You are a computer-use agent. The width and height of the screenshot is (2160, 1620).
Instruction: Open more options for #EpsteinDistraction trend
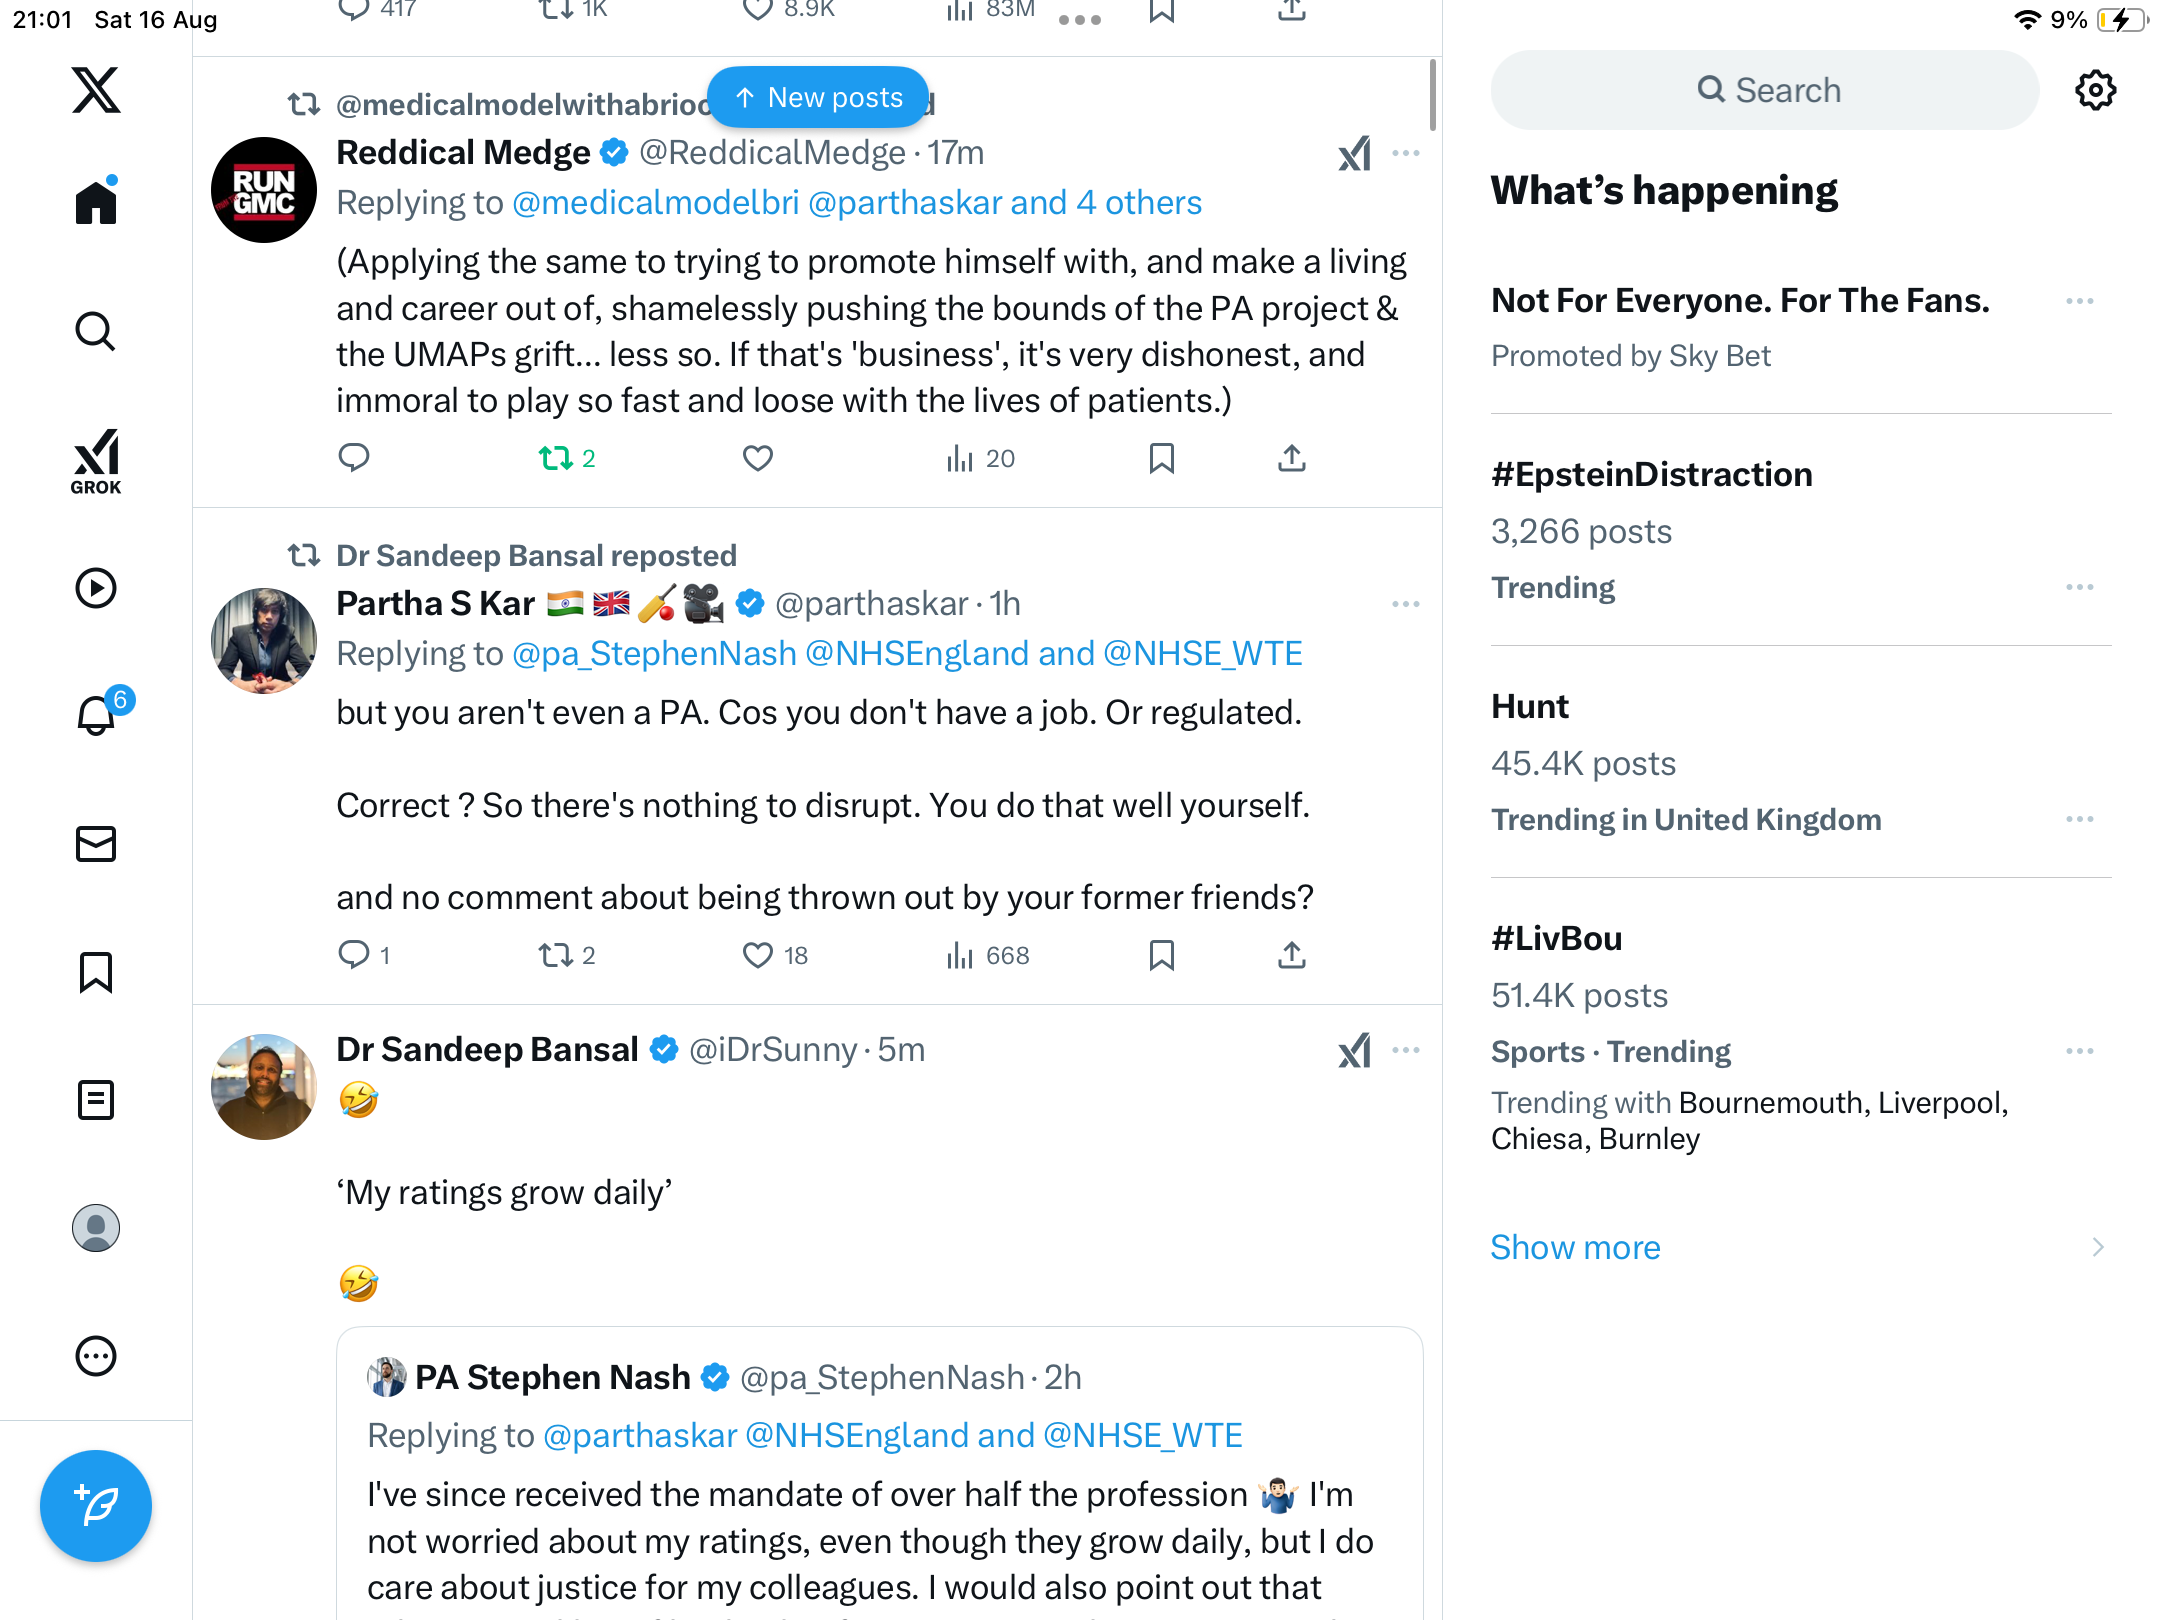point(2079,587)
